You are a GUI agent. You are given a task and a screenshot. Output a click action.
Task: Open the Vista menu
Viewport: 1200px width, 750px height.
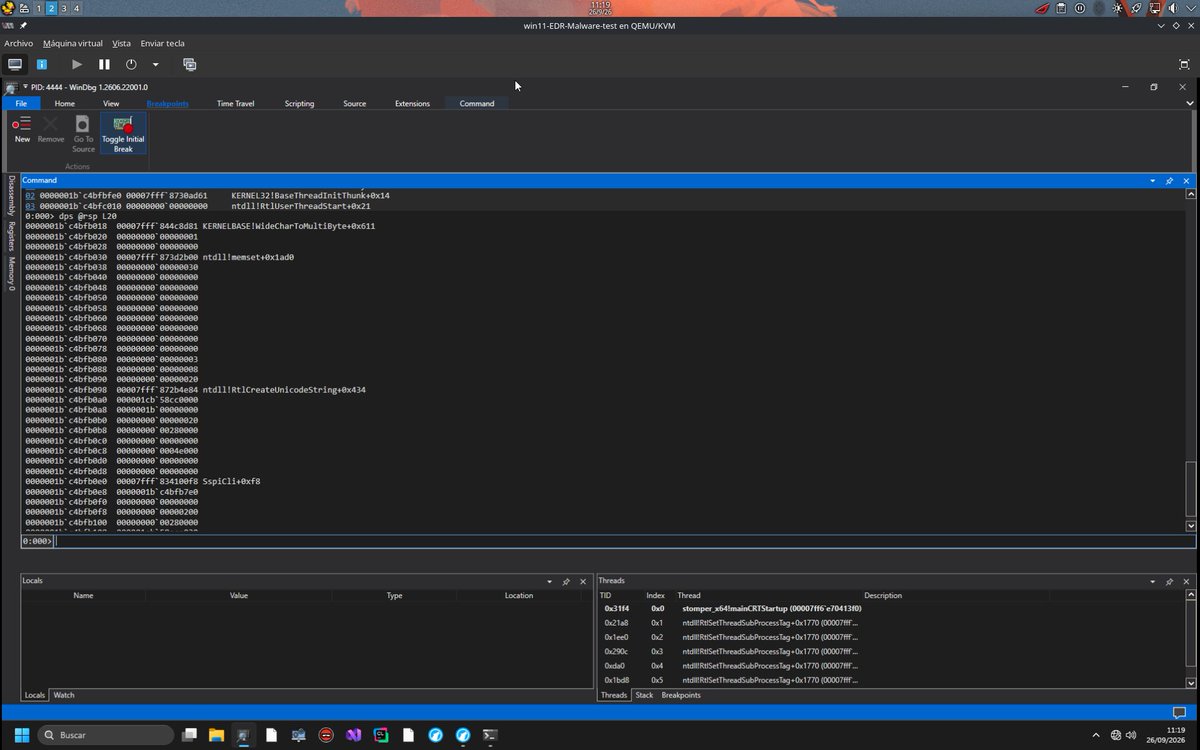point(121,43)
